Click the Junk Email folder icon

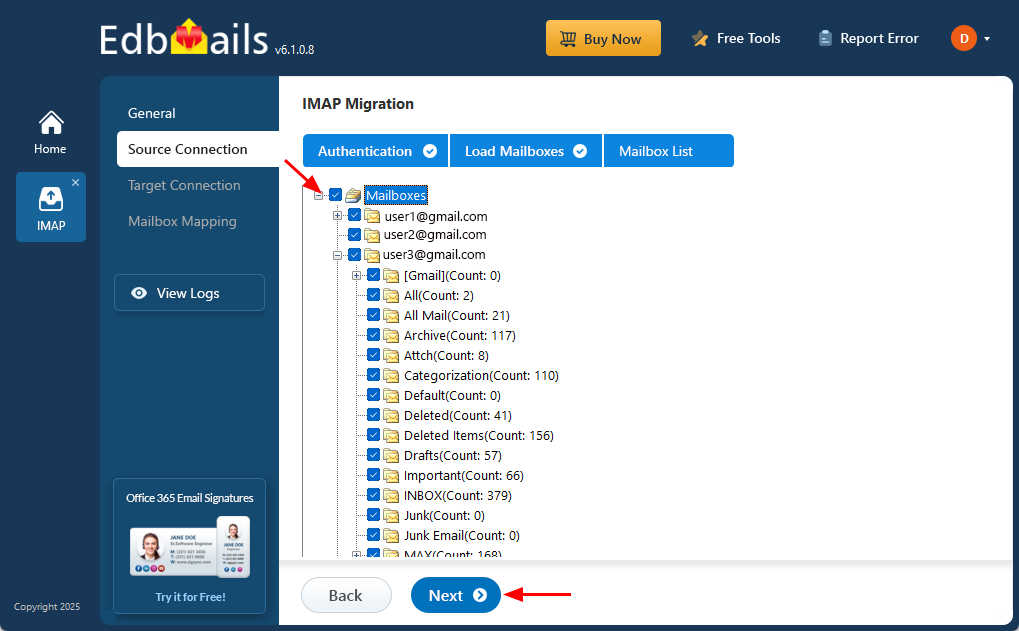391,536
